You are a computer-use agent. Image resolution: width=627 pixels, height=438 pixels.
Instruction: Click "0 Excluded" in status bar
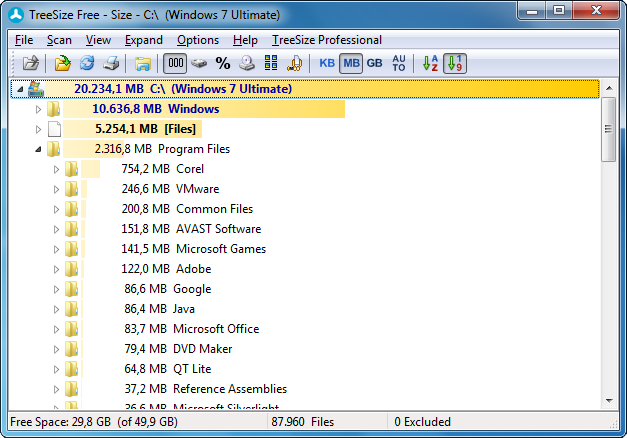coord(422,422)
